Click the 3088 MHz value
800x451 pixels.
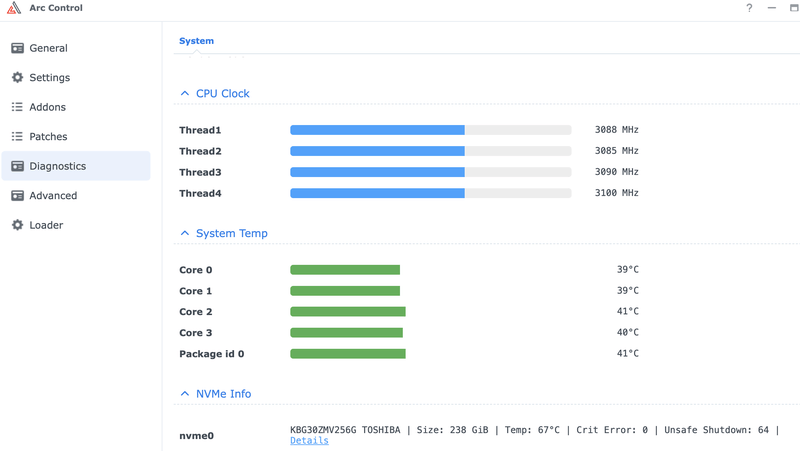pyautogui.click(x=616, y=130)
